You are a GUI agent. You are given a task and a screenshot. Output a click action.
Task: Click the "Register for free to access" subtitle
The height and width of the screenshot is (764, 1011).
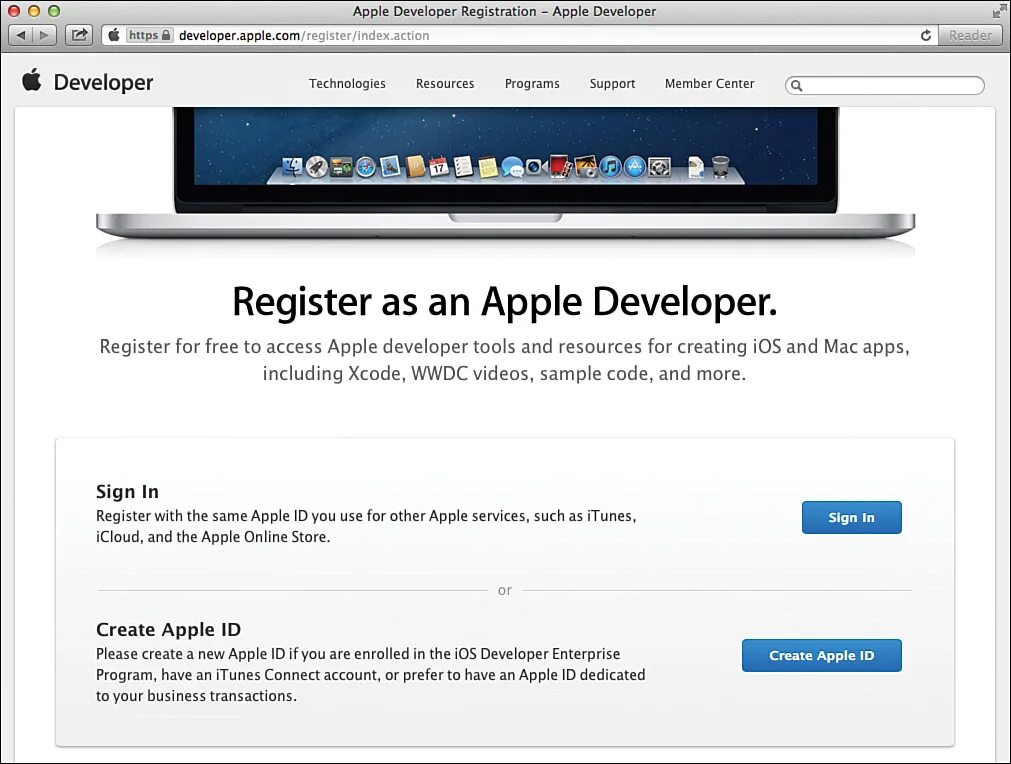(505, 360)
